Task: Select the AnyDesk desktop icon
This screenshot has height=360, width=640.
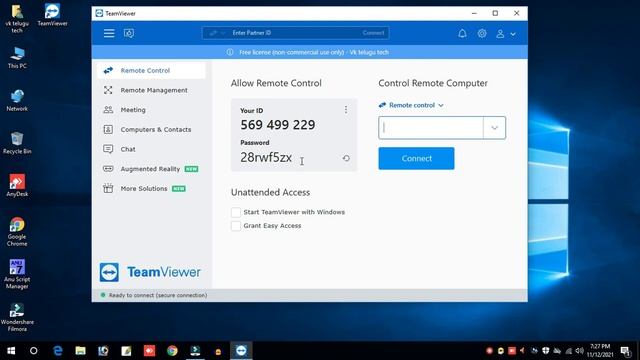Action: coord(17,186)
